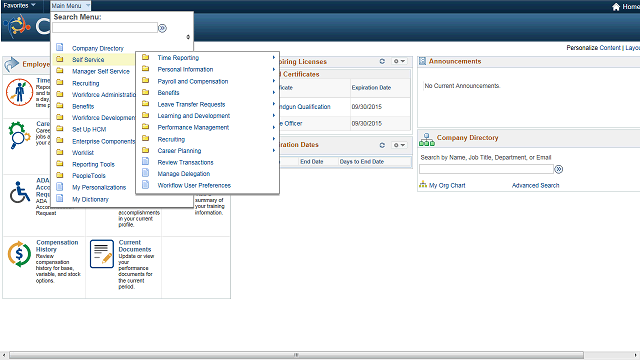Click the Home house icon
Screen dimensions: 640x360
pyautogui.click(x=616, y=7)
